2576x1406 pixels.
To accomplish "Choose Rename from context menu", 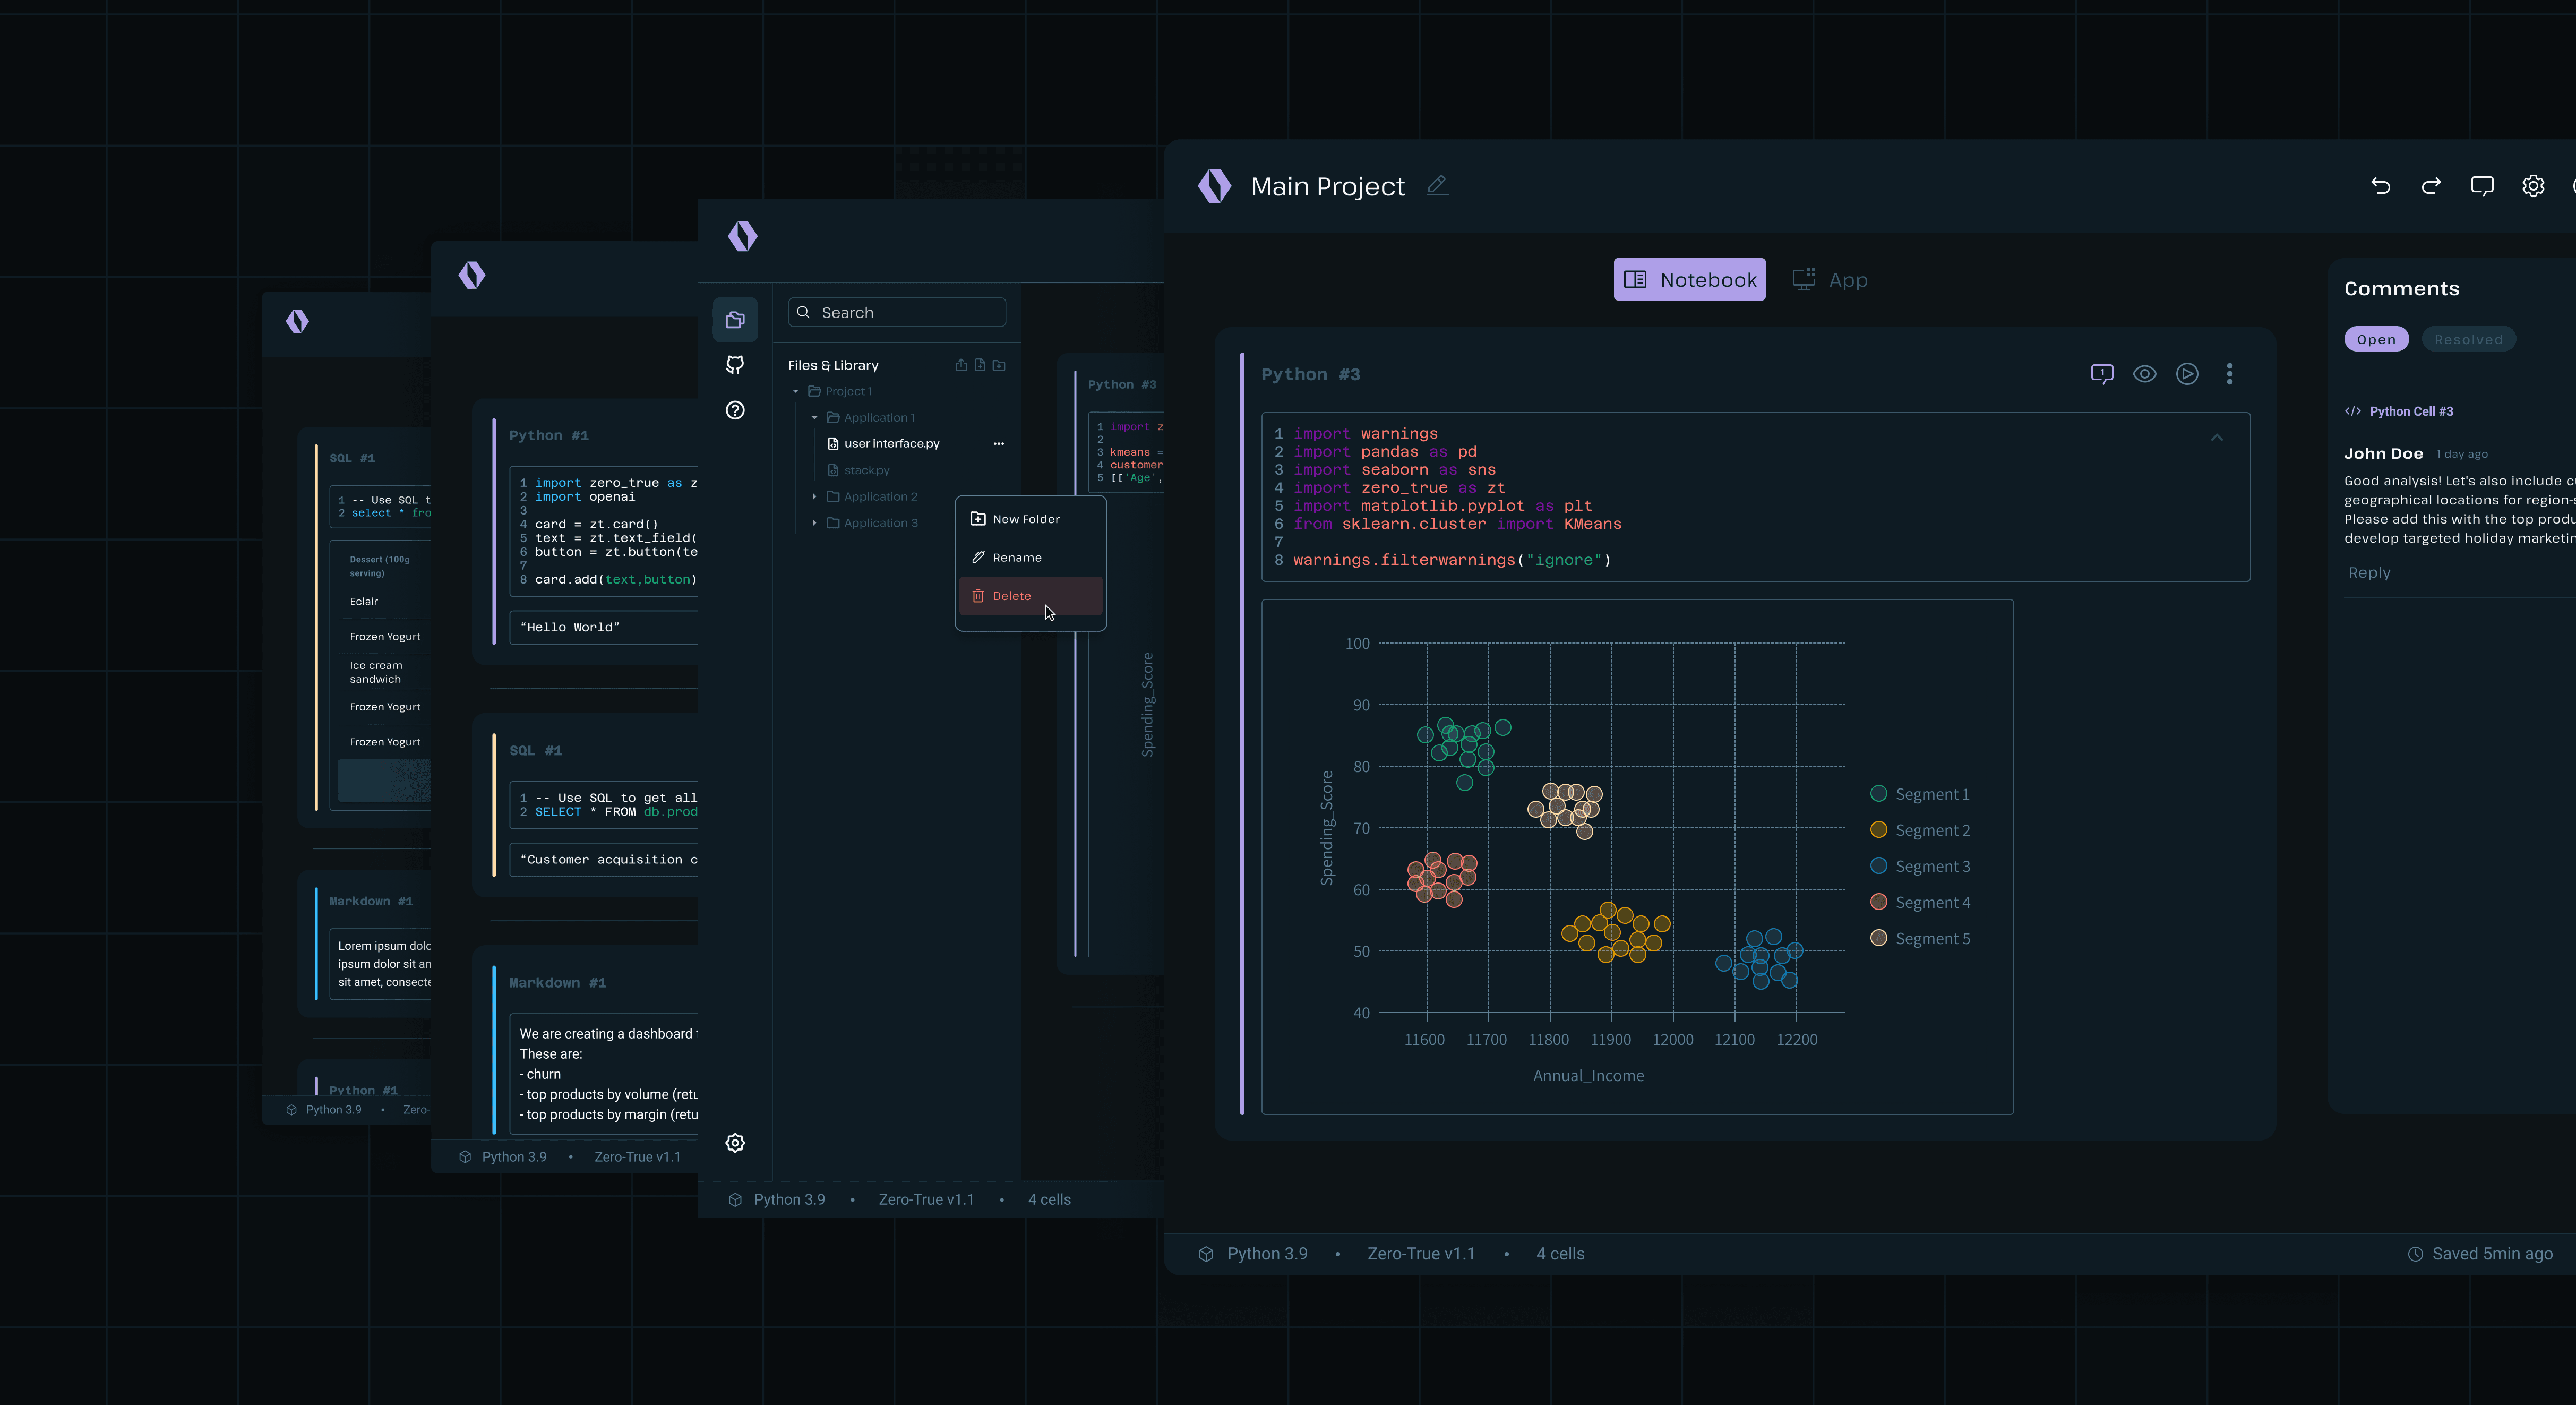I will click(1030, 557).
